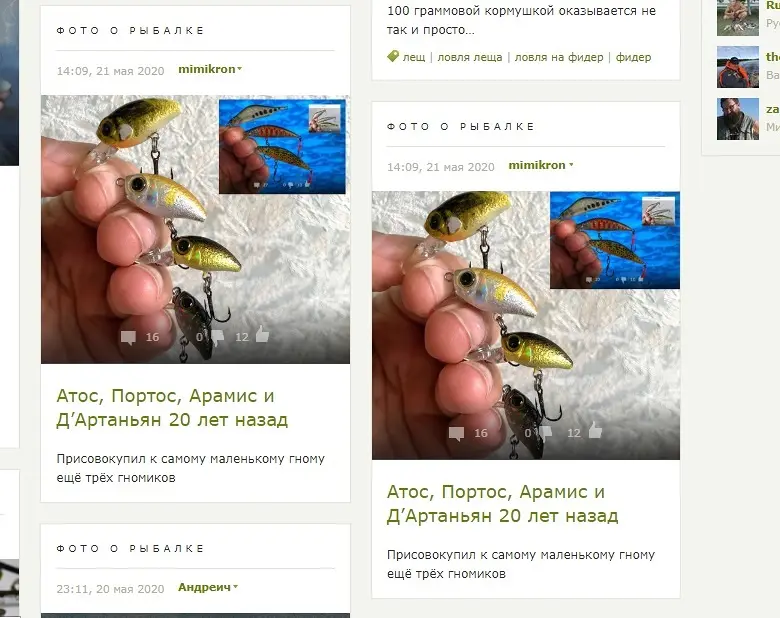This screenshot has height=618, width=780.
Task: Click the thumbs-down icon on right post image
Action: (546, 433)
